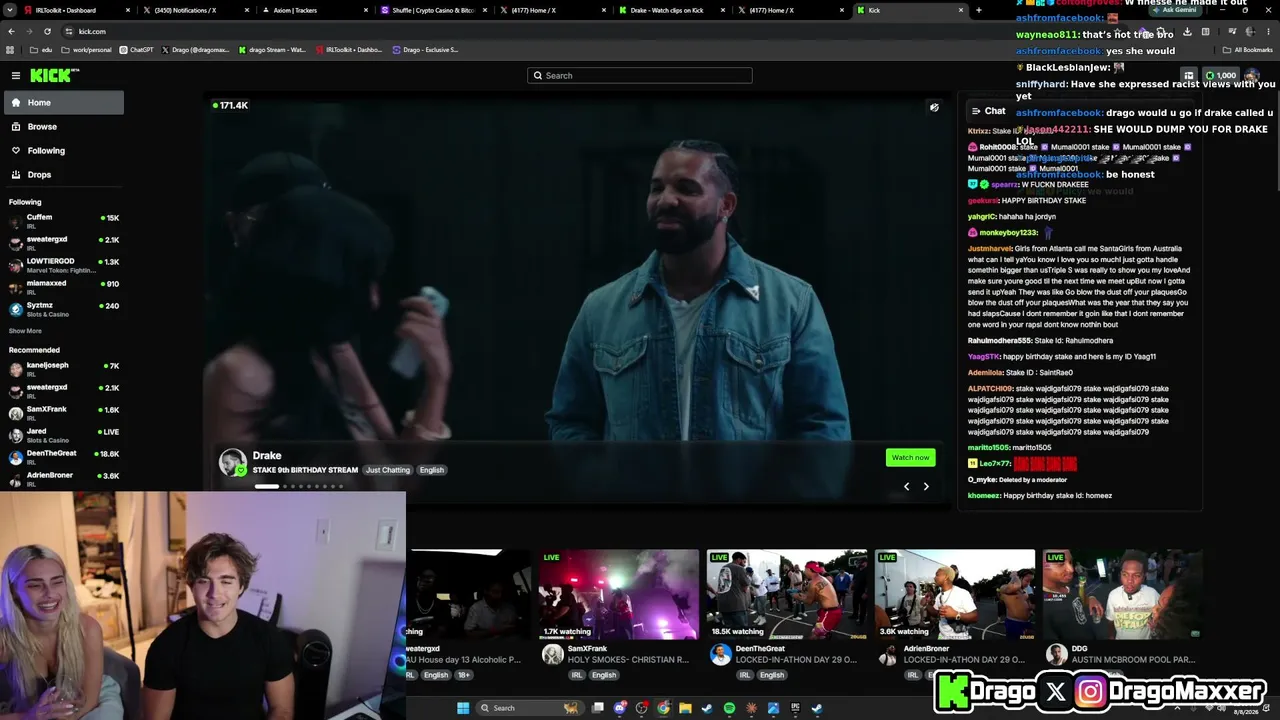Open the 1,000 Kicks balance
Viewport: 1280px width, 720px height.
pyautogui.click(x=1220, y=75)
